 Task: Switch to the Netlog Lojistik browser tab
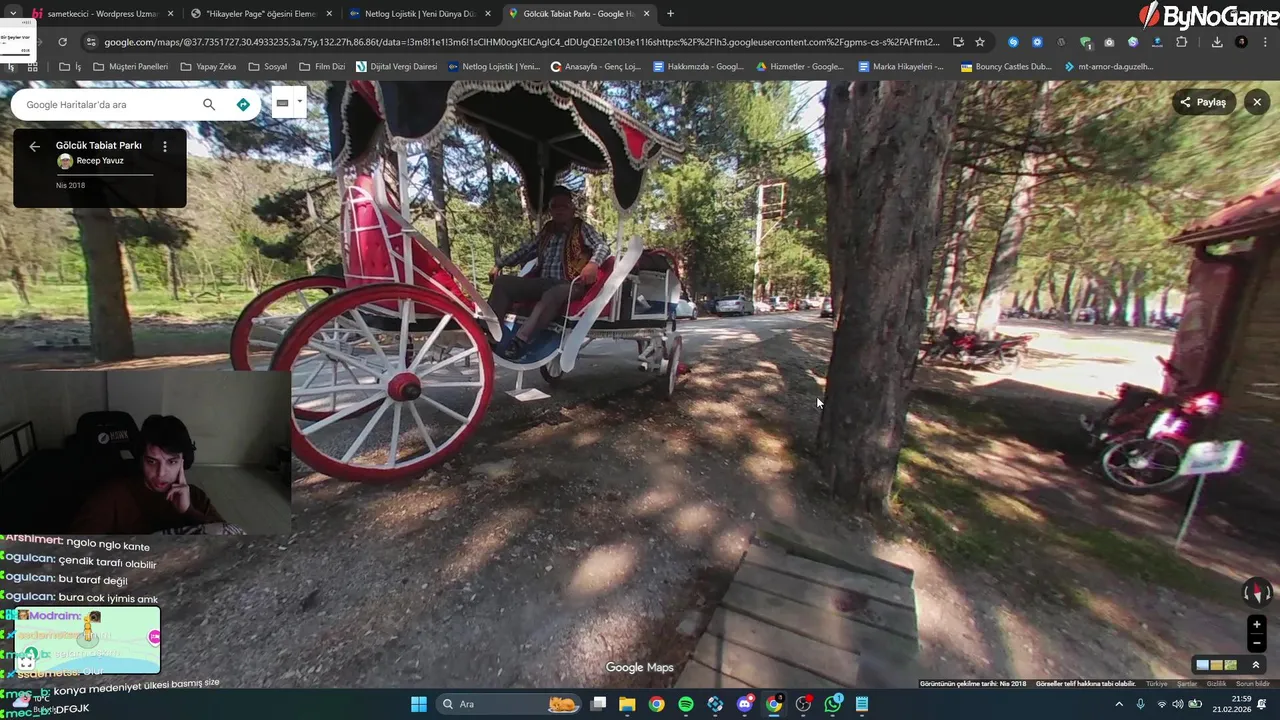click(420, 14)
